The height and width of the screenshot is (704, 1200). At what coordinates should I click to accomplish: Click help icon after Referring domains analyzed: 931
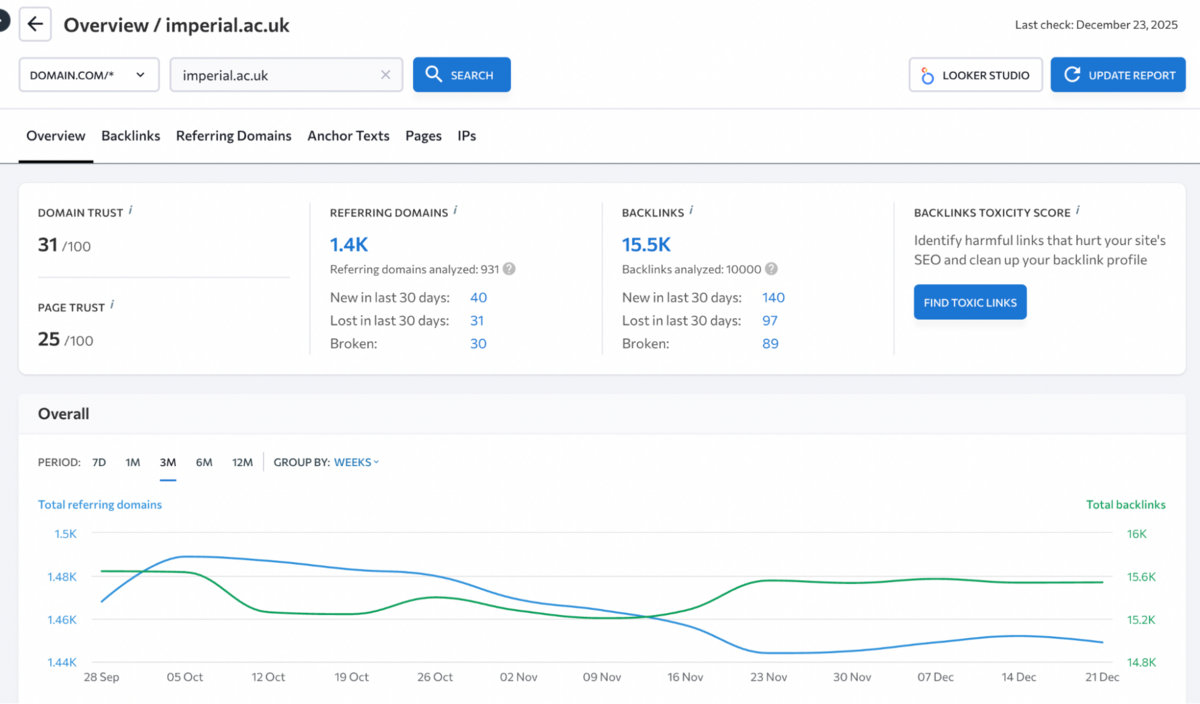509,269
